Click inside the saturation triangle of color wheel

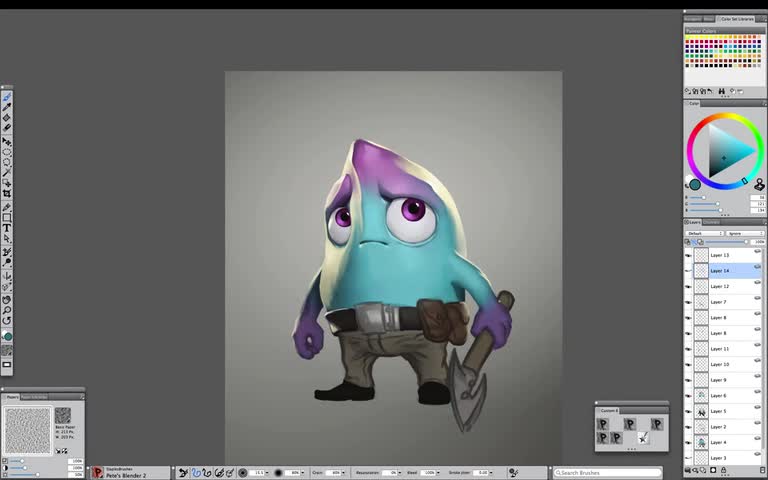(x=728, y=152)
